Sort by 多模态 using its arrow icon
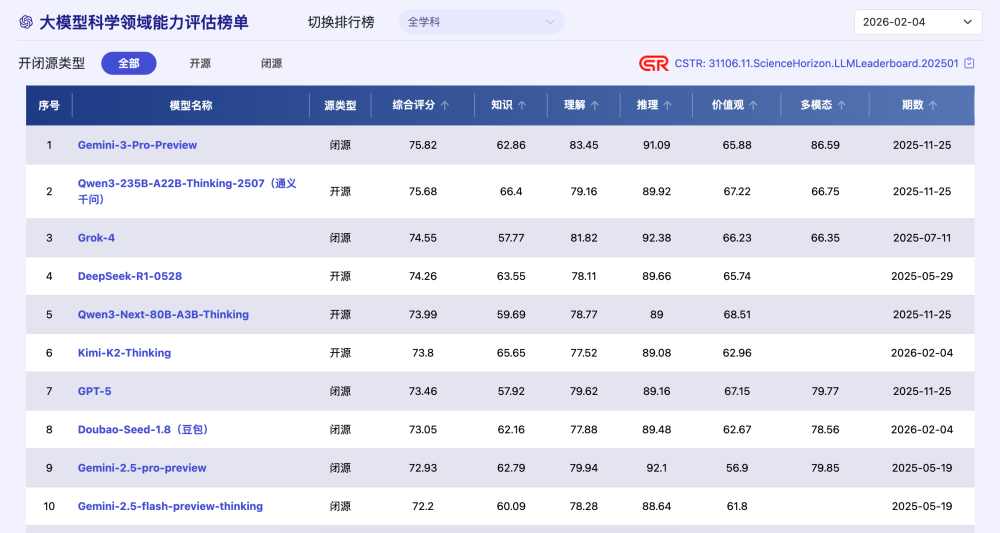1000x533 pixels. click(842, 105)
